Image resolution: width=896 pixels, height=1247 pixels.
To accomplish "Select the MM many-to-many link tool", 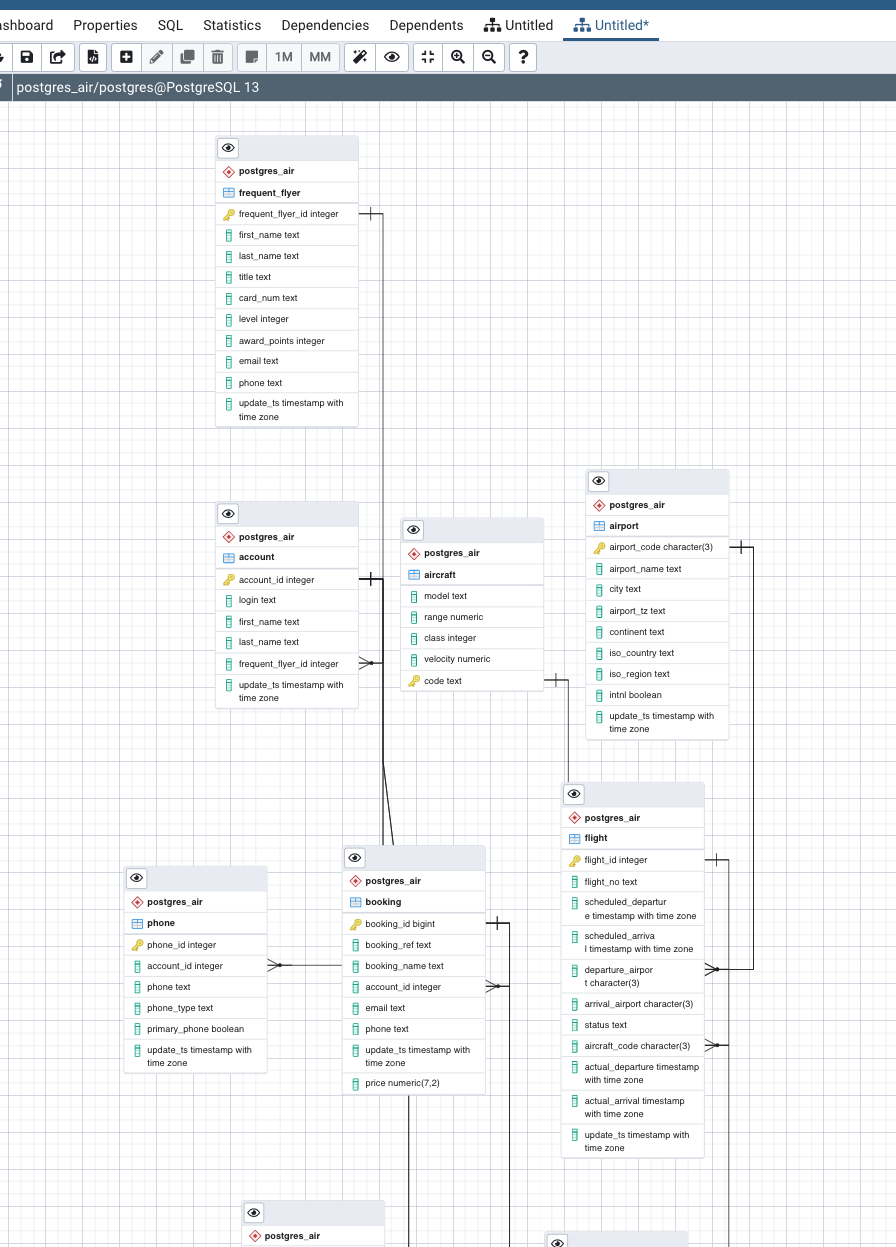I will 320,57.
